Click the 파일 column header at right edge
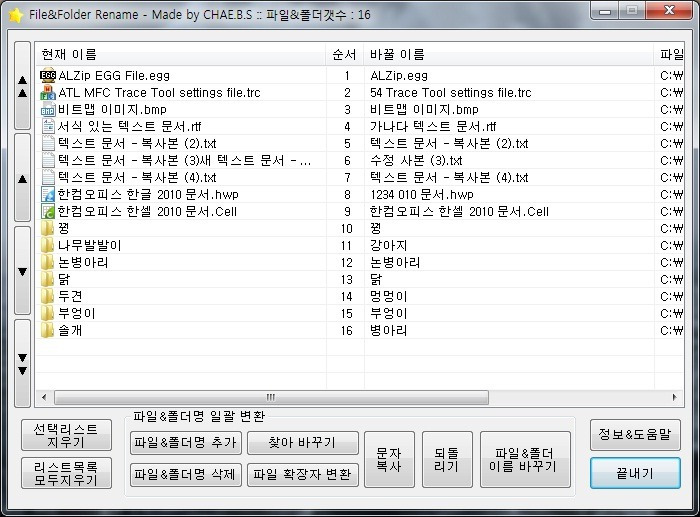 [669, 54]
